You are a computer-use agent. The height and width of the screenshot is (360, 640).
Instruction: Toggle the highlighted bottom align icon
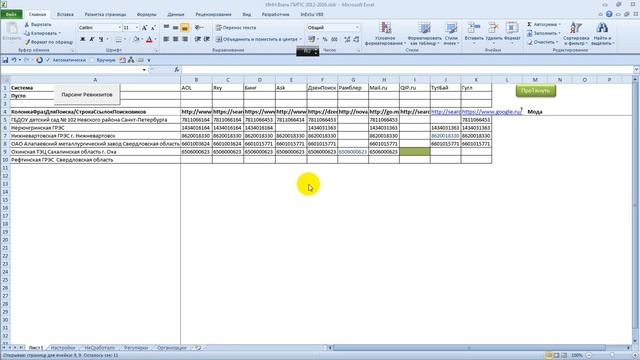[184, 28]
